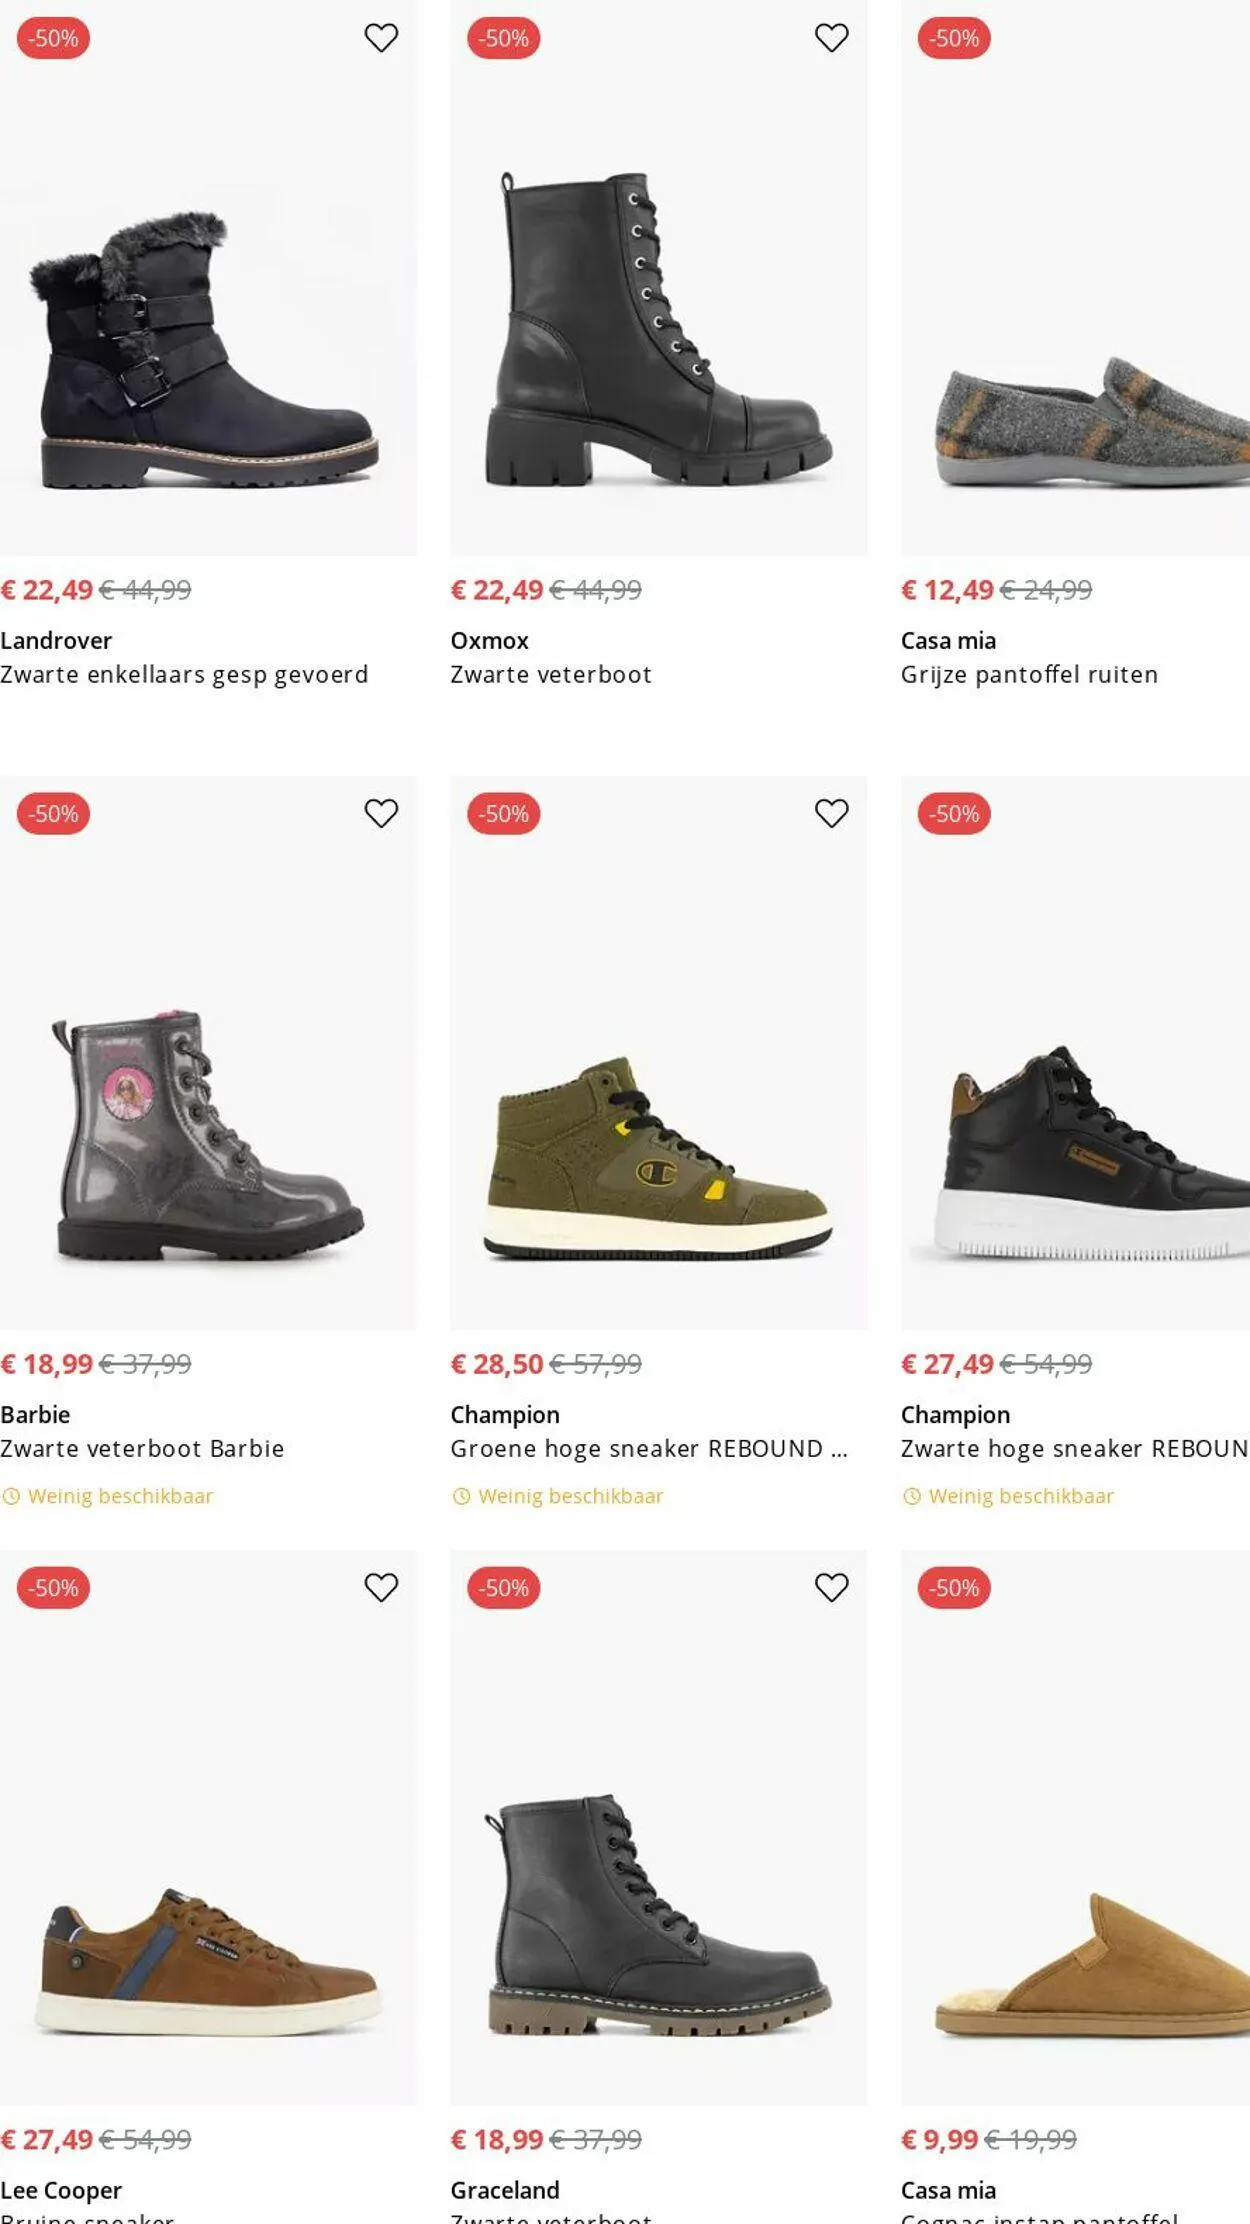Open 'Zwarte enkellaars gesp gevoerd' product link

click(184, 675)
